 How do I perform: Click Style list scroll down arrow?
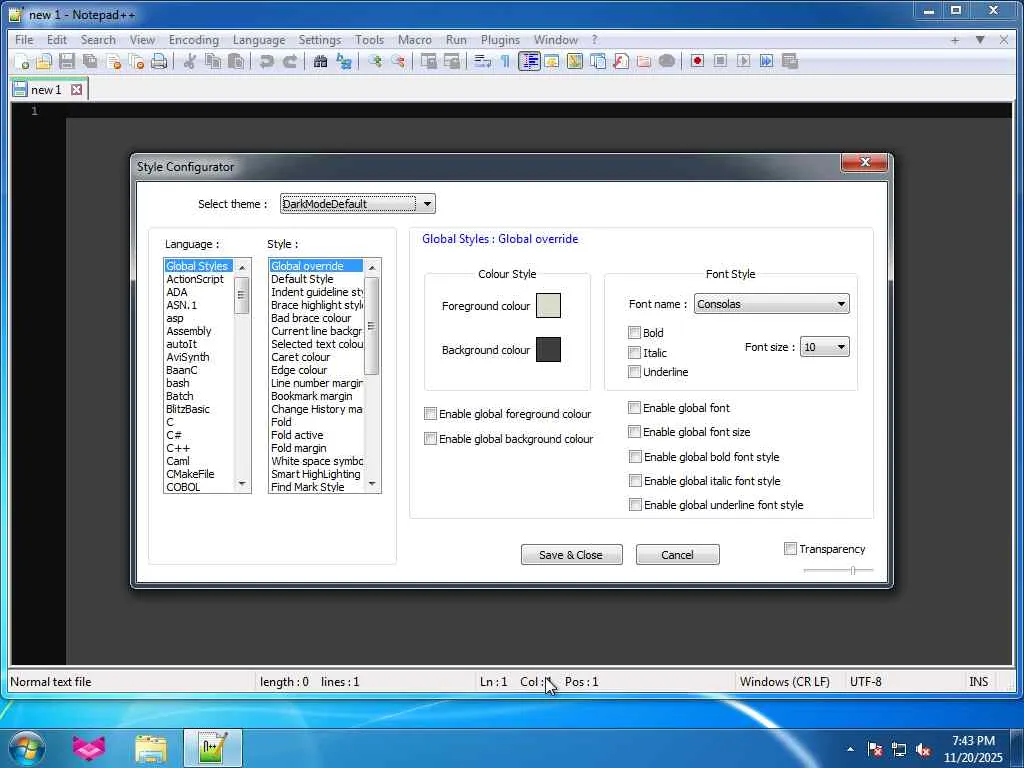pyautogui.click(x=372, y=484)
